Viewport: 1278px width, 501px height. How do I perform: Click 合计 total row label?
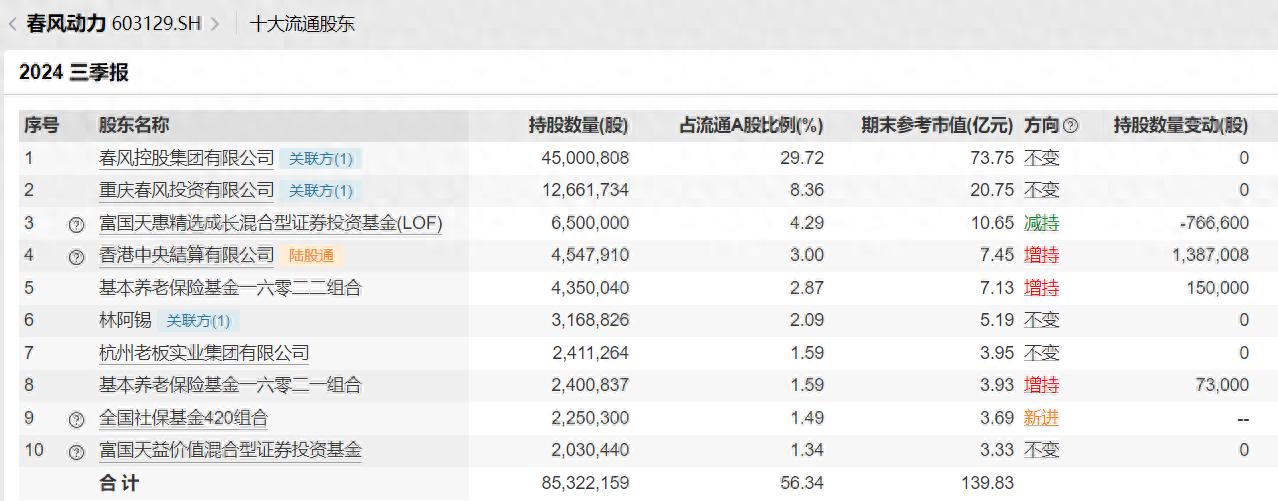pyautogui.click(x=119, y=483)
